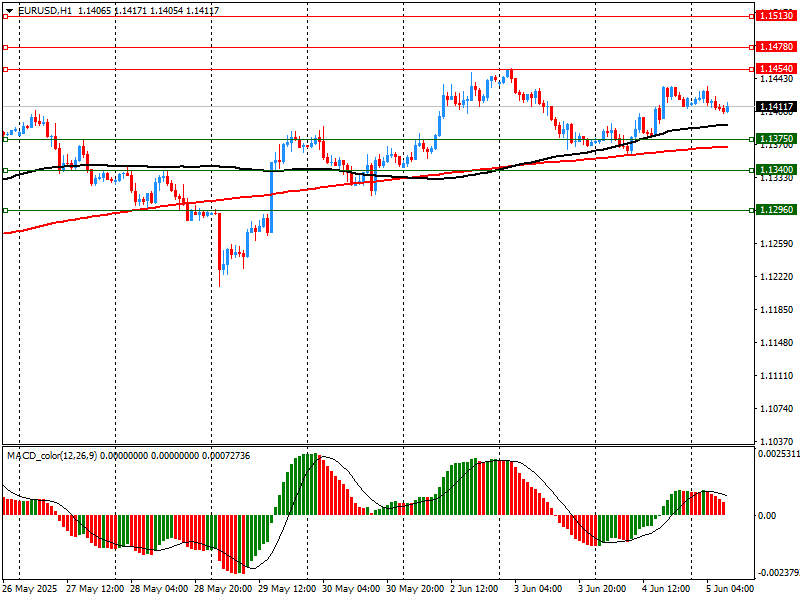Screen dimensions: 800x600
Task: Select the green 1.13750 support tag
Action: [776, 139]
